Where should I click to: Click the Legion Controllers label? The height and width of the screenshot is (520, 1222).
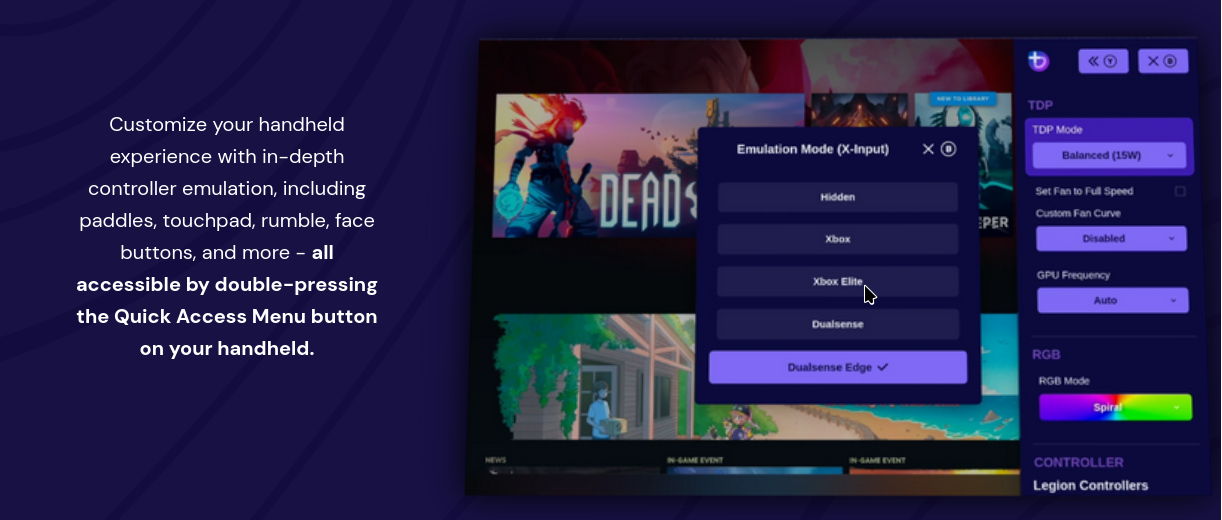click(1091, 486)
